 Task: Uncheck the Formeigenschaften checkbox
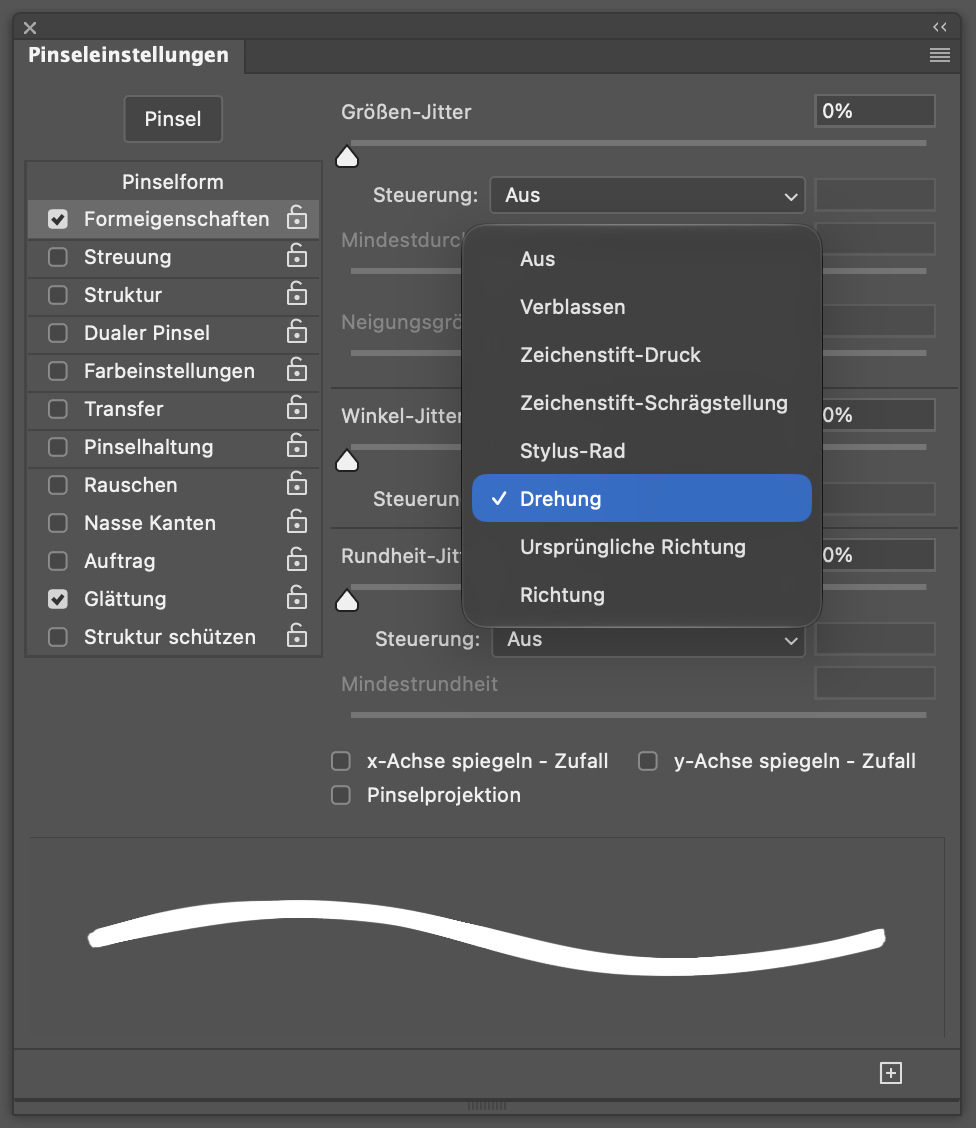click(x=58, y=219)
